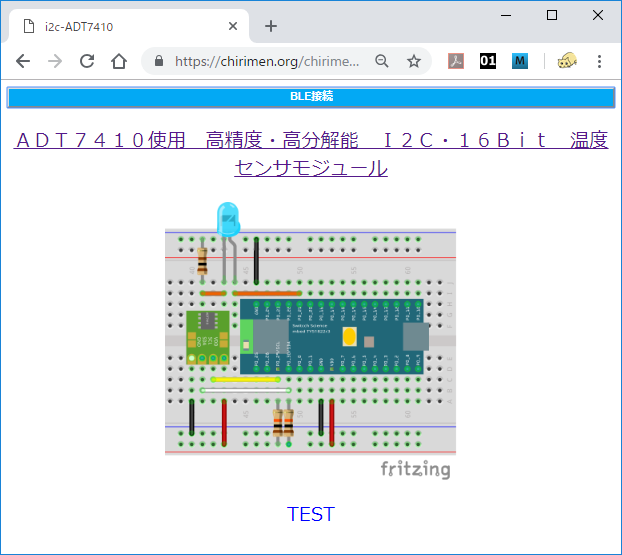Open the zoom magnifier in address bar
The height and width of the screenshot is (555, 622).
[381, 61]
